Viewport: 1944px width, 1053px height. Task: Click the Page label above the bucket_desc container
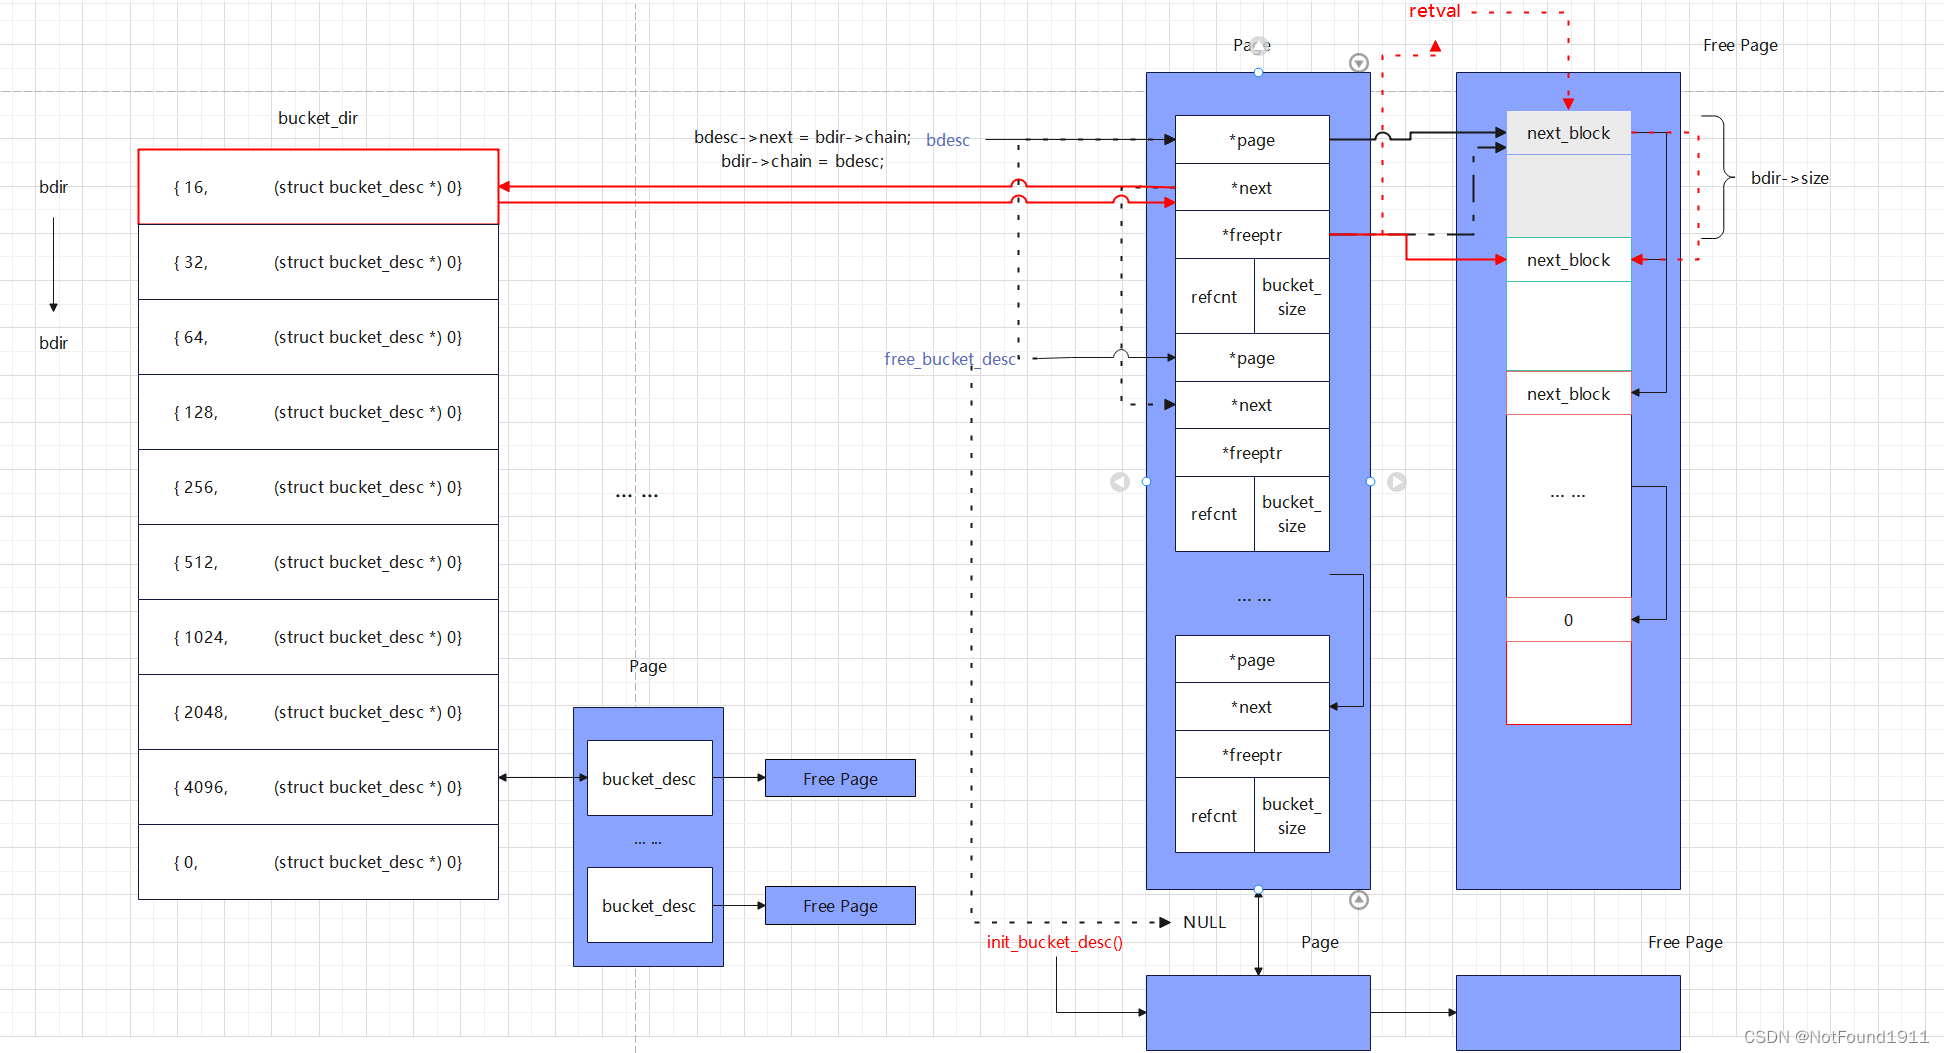coord(648,666)
